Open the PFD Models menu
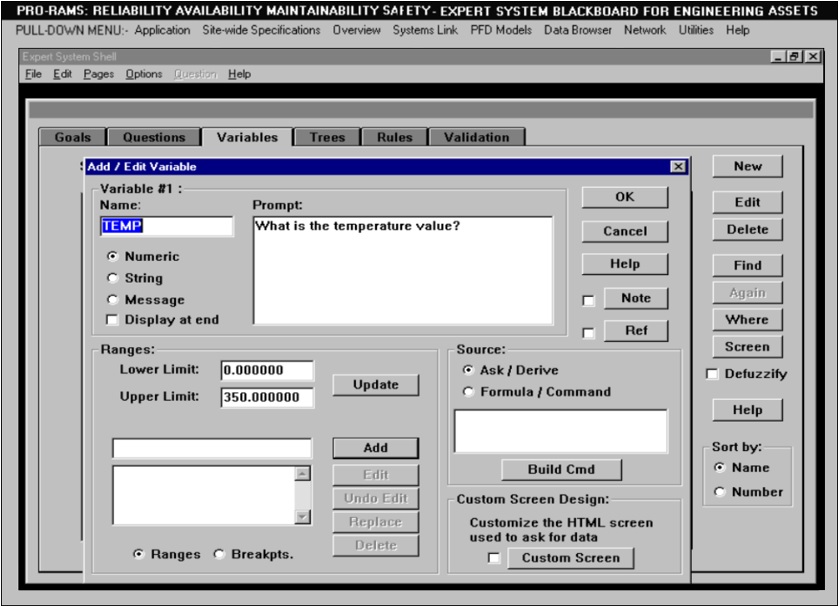This screenshot has height=607, width=839. point(501,30)
